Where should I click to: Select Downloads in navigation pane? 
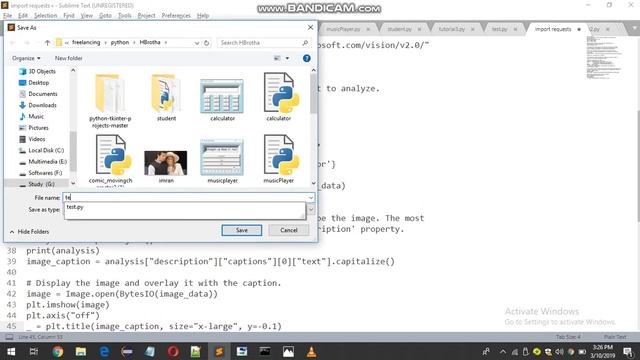pos(38,105)
